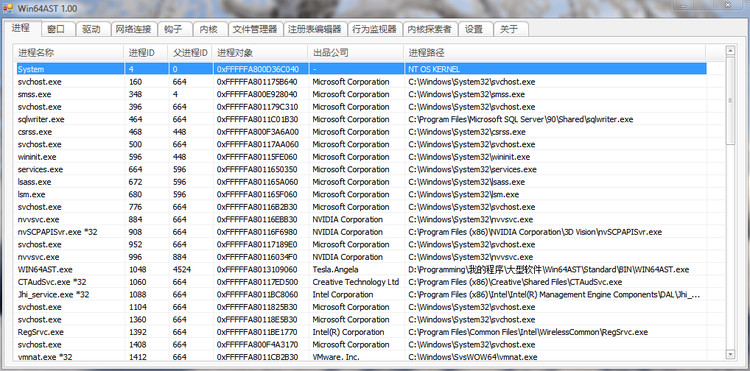Select the RegSrvc.exe process row
Viewport: 750px width, 371px height.
361,332
